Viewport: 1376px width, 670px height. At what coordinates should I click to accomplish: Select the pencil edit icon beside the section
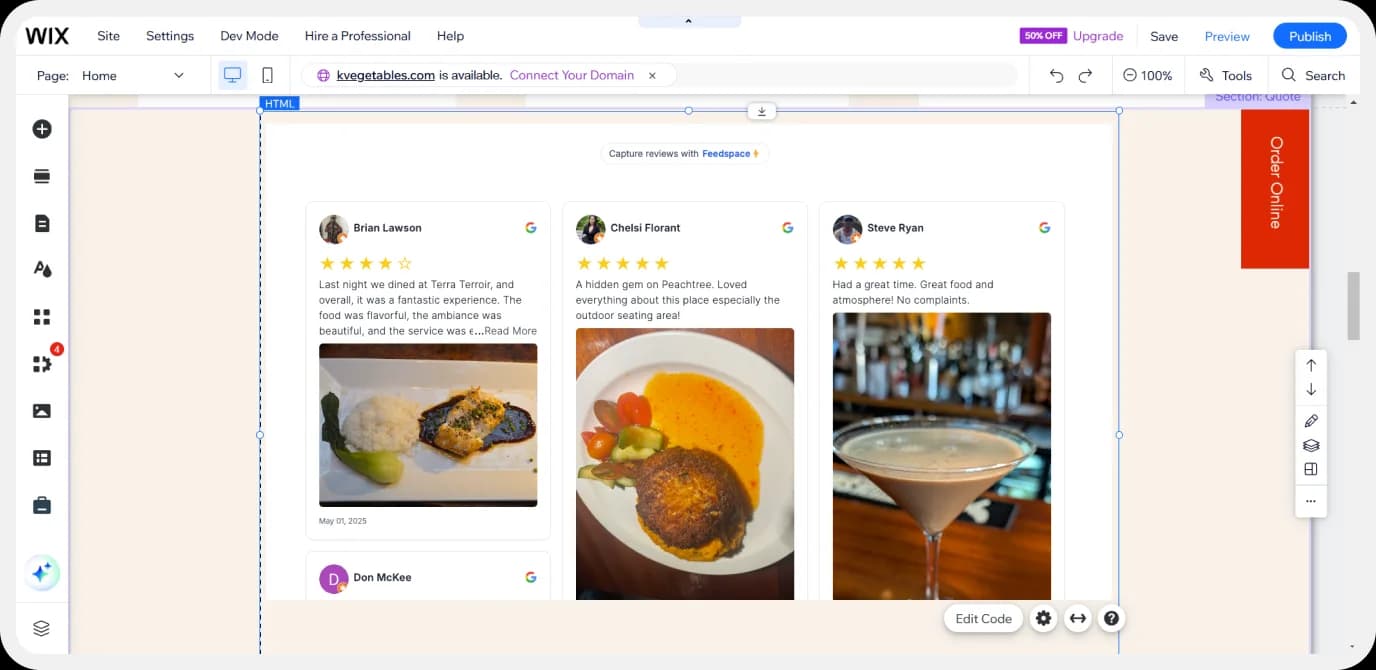[1311, 420]
